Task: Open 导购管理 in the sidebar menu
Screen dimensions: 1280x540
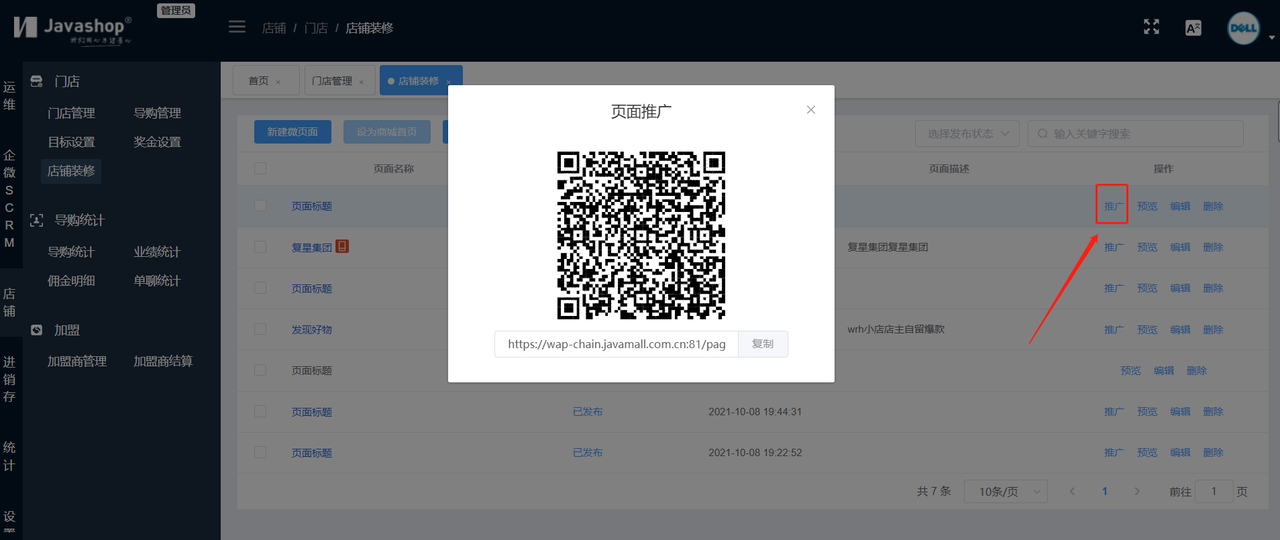Action: coord(157,113)
